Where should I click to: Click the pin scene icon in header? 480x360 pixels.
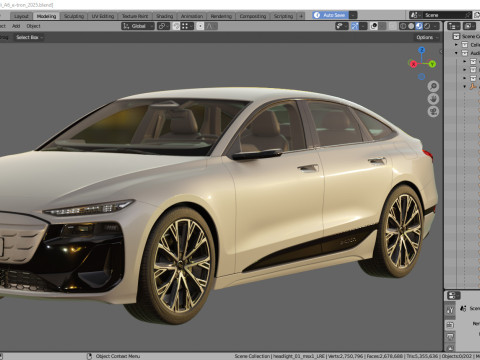click(468, 15)
